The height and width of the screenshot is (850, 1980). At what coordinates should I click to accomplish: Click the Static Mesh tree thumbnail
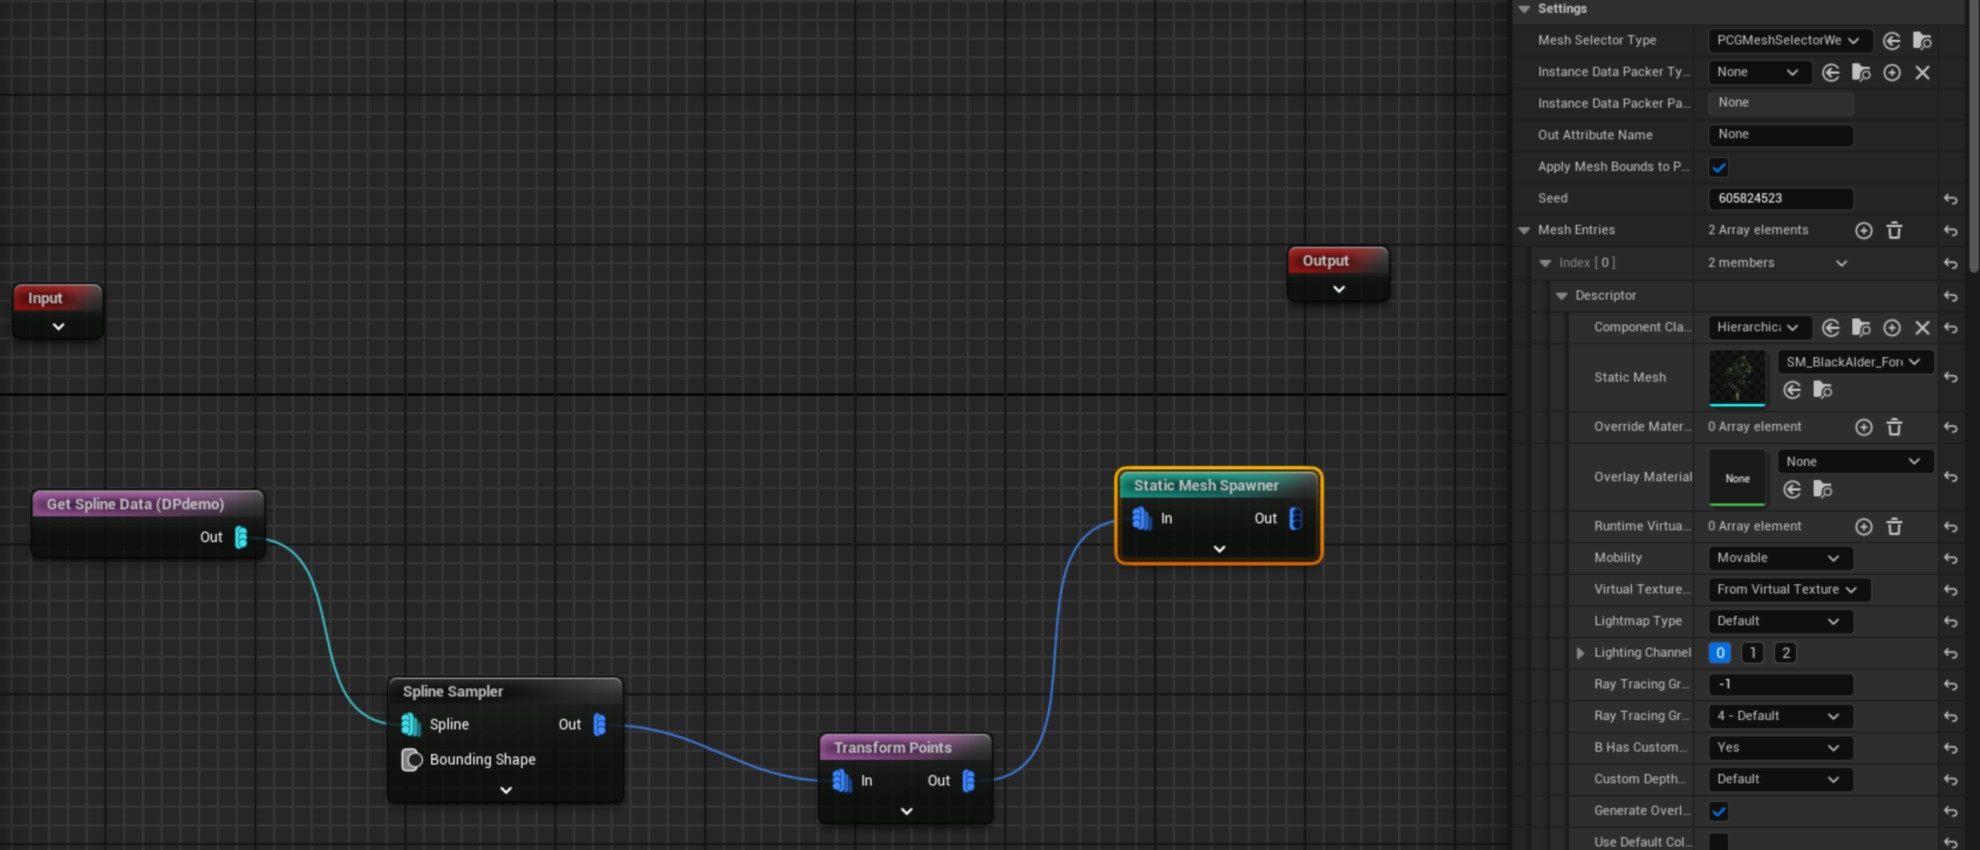(1737, 377)
